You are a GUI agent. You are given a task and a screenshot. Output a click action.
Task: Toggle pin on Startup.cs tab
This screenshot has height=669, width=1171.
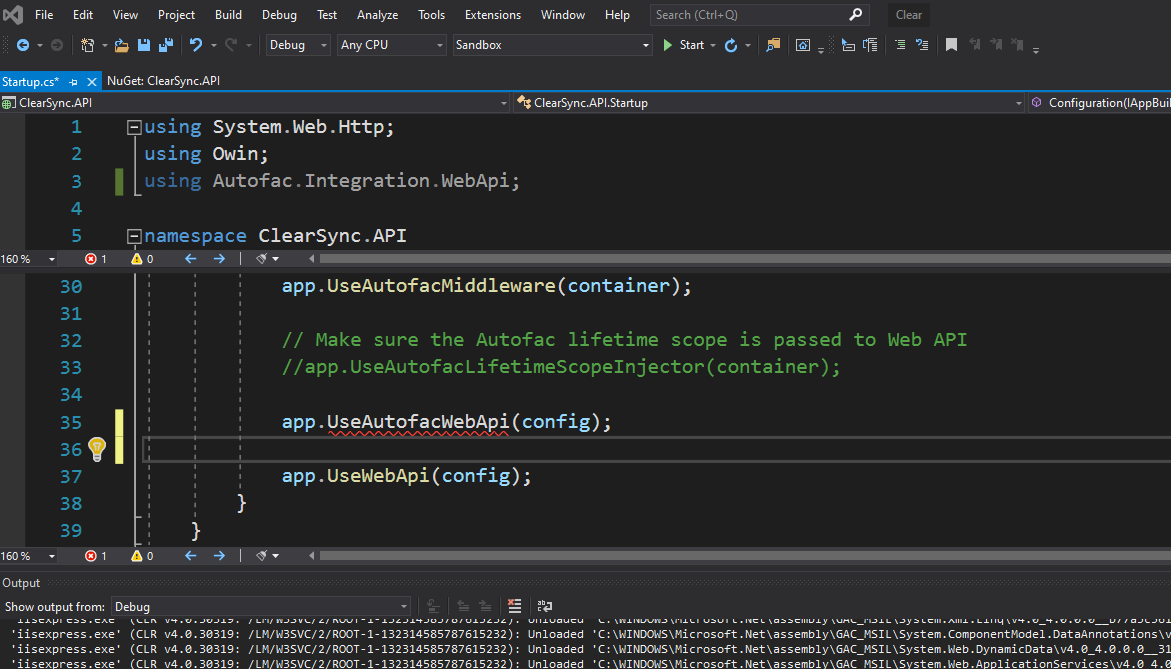[74, 81]
